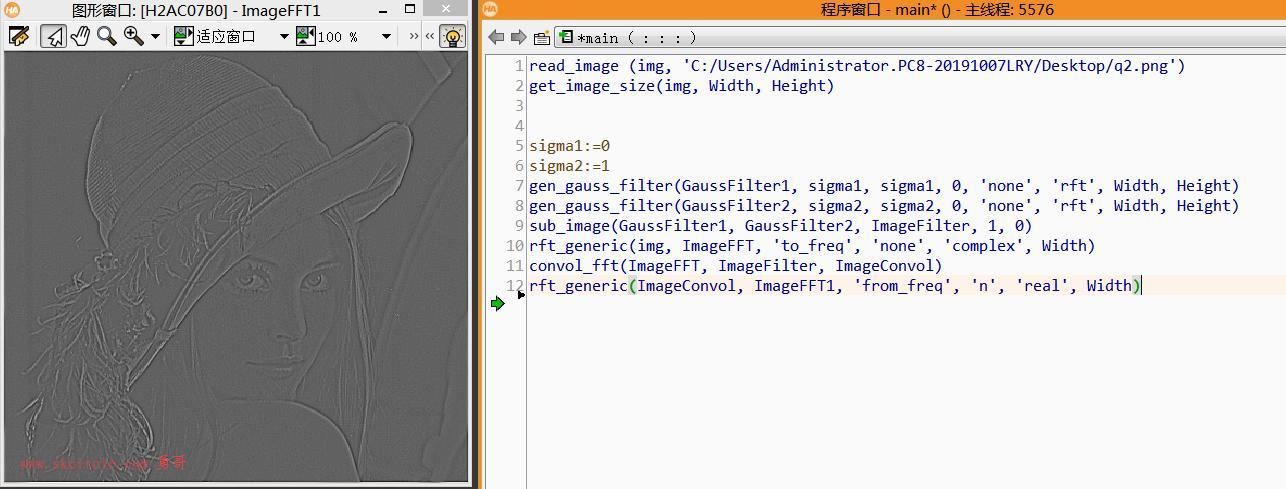Click the Lena image in graphics window

coord(236,267)
